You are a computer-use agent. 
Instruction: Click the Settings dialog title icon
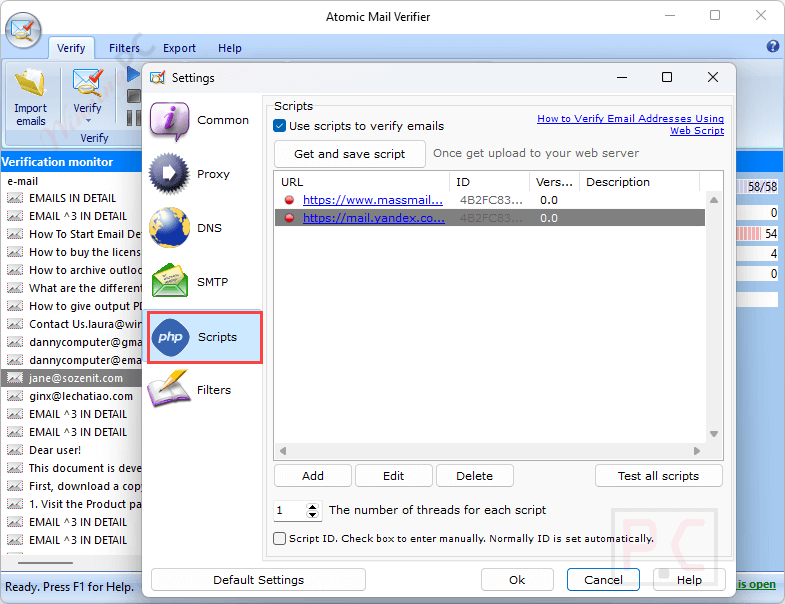click(x=158, y=78)
